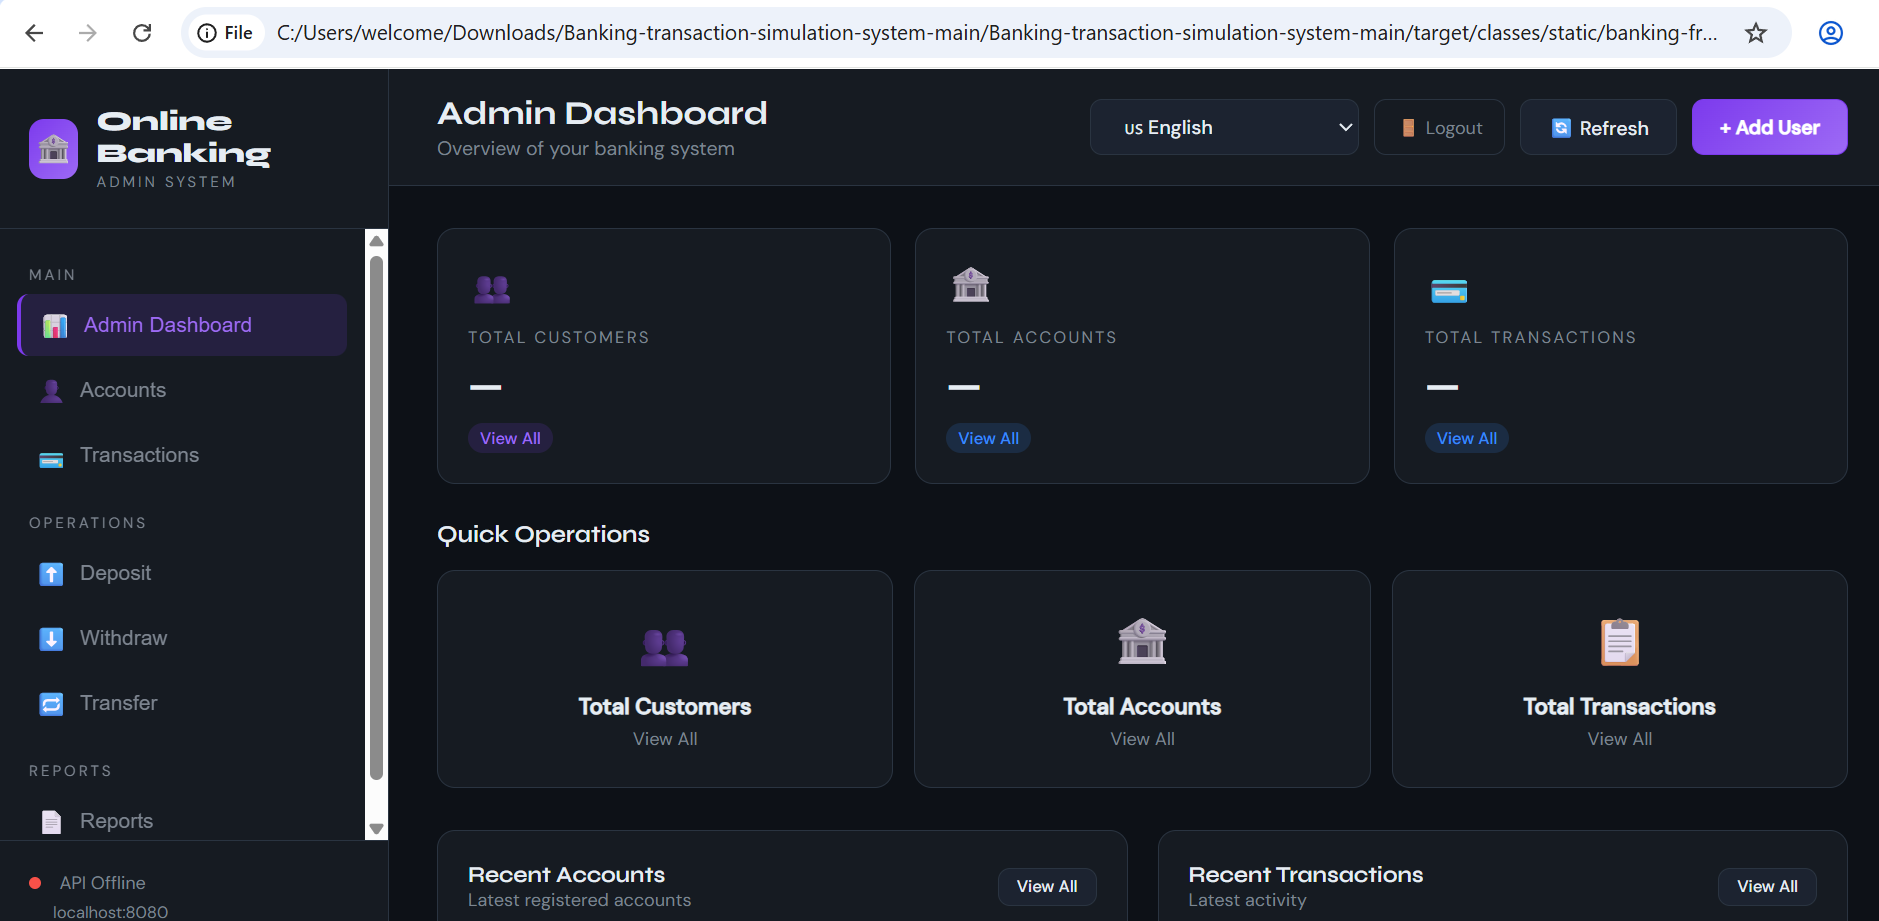Click the Logout button

coord(1439,127)
